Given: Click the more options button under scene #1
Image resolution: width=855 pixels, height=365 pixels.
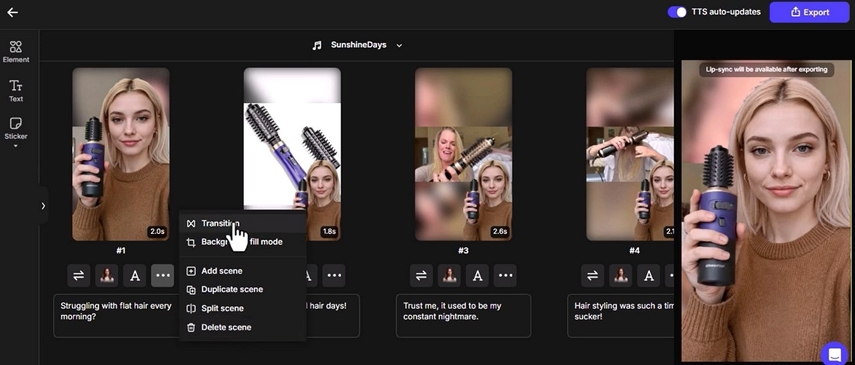Looking at the screenshot, I should coord(162,276).
